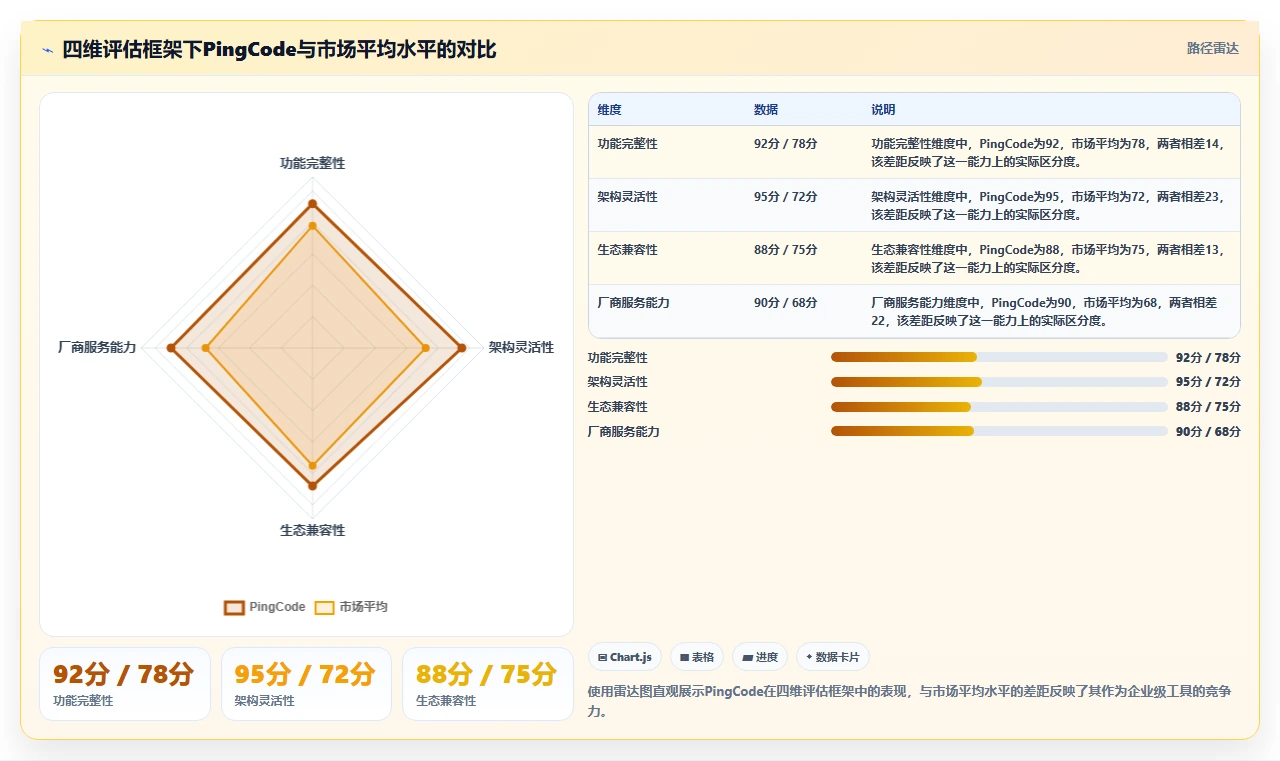Screen dimensions: 1280x761
Task: Click the 市场平均 point on the 生态兼容性 axis
Action: [312, 465]
